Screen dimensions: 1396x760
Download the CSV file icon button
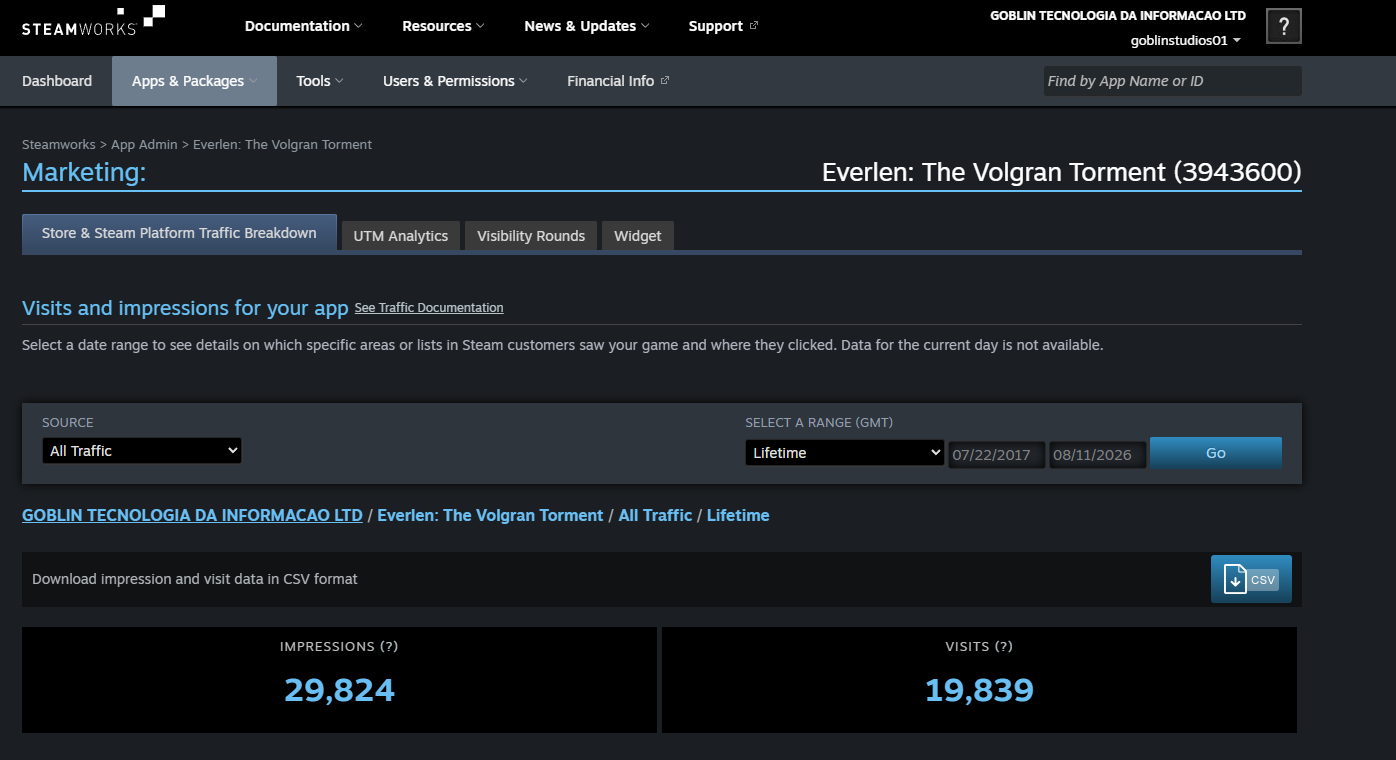pos(1251,579)
